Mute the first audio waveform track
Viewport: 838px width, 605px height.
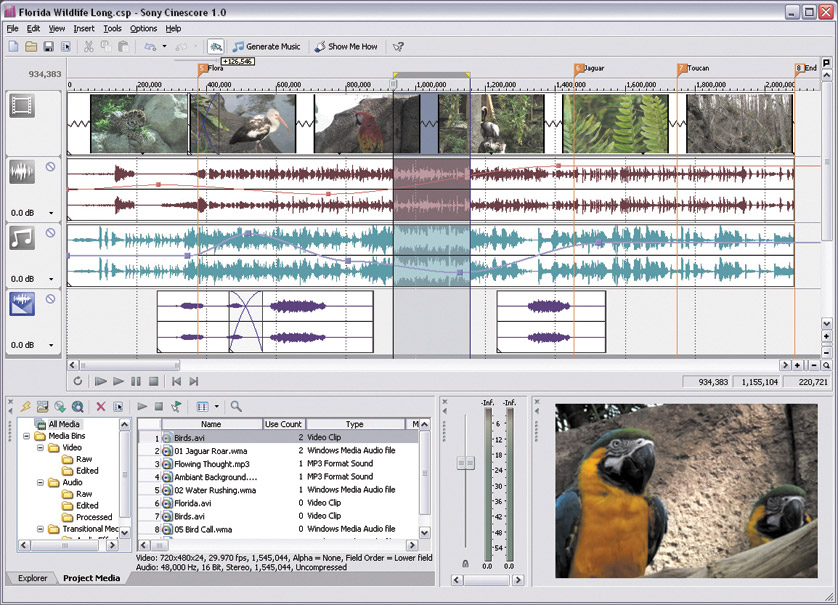click(50, 167)
